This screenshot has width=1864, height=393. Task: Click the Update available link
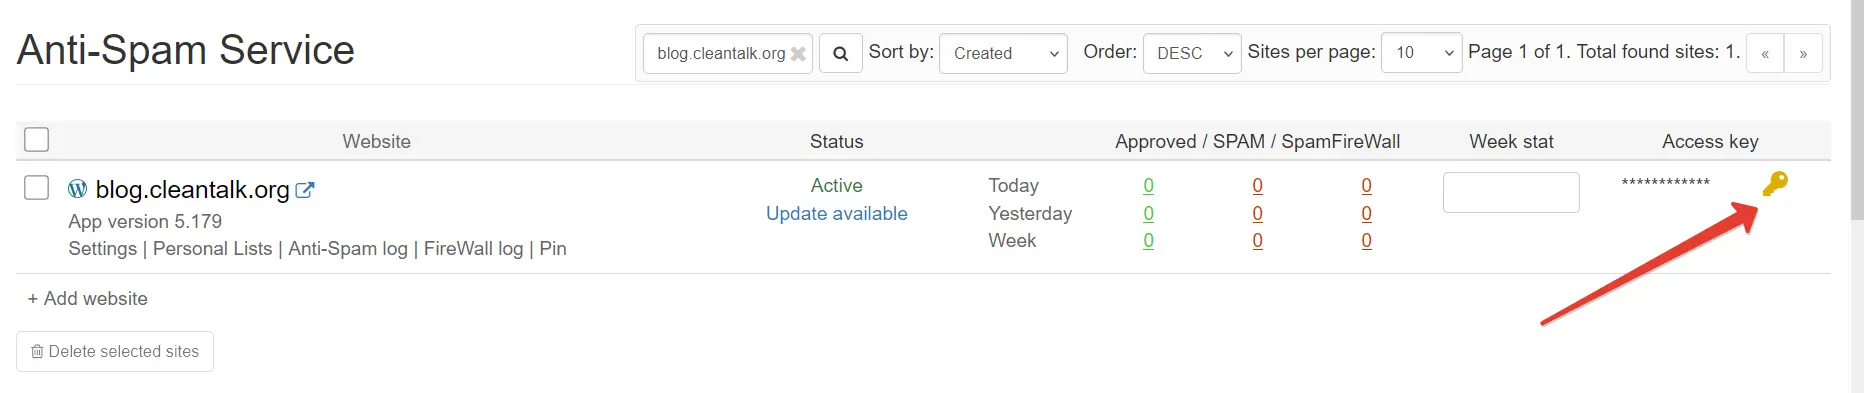[837, 213]
